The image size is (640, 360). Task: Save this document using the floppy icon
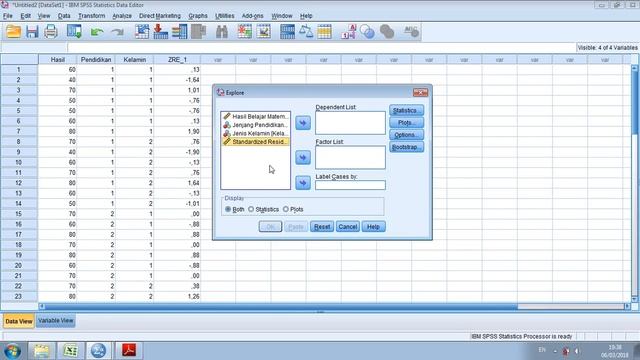[32, 32]
